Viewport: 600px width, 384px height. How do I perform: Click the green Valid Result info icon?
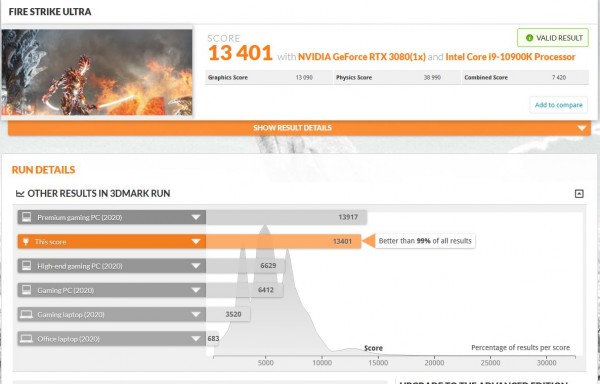[529, 38]
